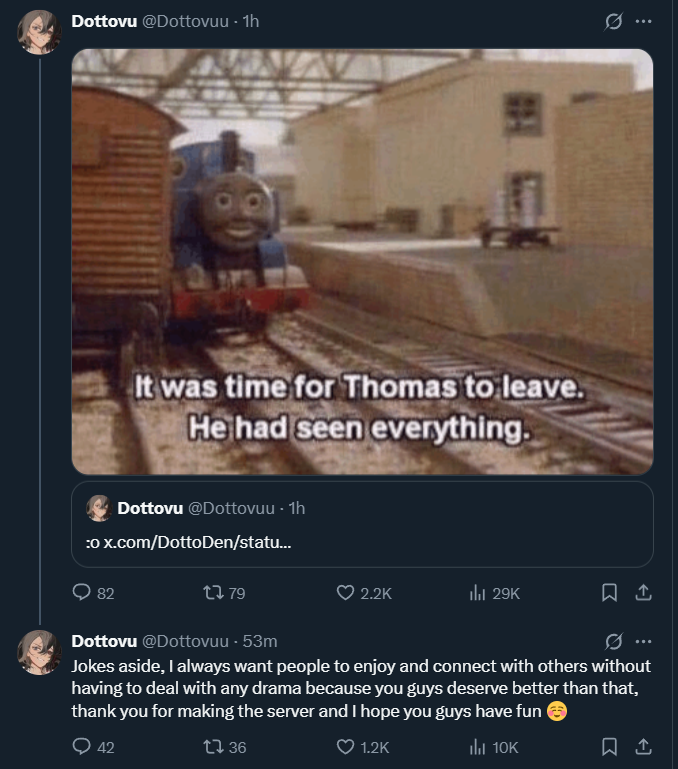
Task: Open Grok icon on second tweet
Action: pyautogui.click(x=614, y=641)
